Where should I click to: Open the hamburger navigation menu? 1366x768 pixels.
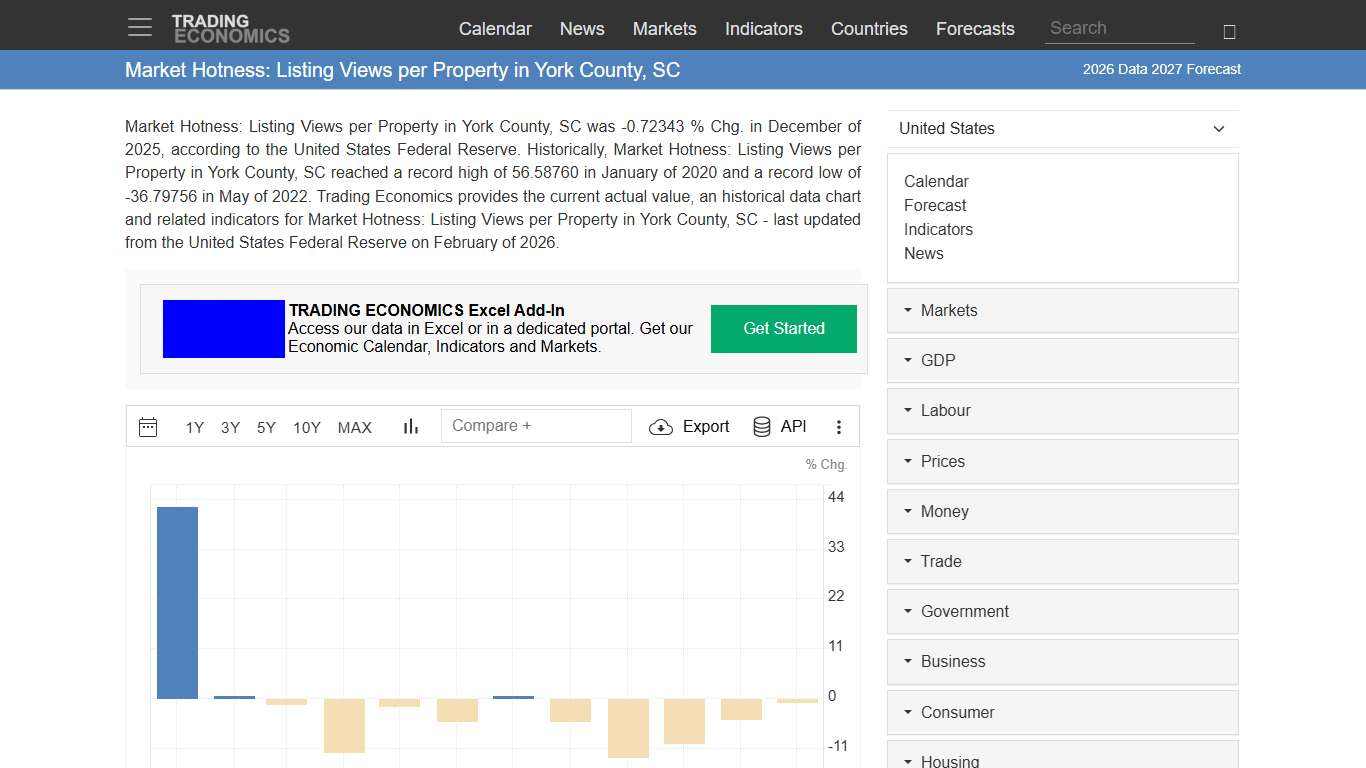coord(139,27)
